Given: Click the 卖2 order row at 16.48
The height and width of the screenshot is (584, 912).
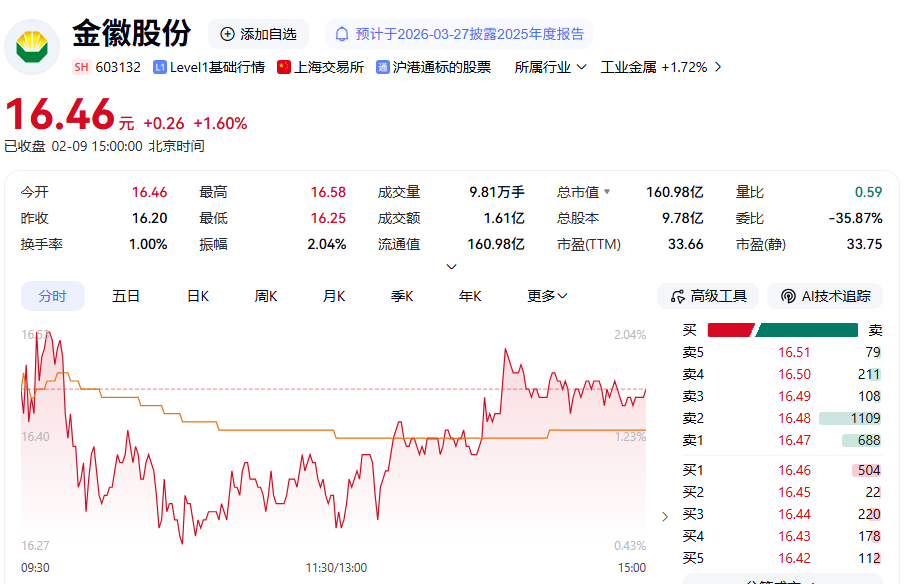Looking at the screenshot, I should 782,418.
